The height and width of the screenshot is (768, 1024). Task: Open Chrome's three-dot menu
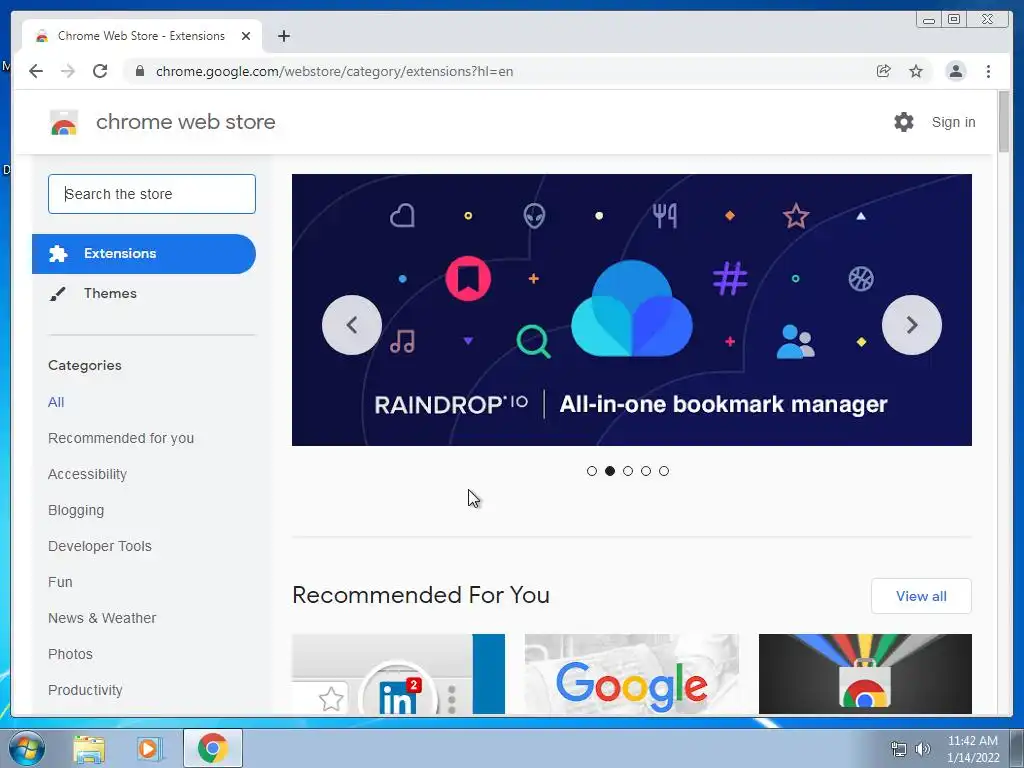pyautogui.click(x=988, y=71)
